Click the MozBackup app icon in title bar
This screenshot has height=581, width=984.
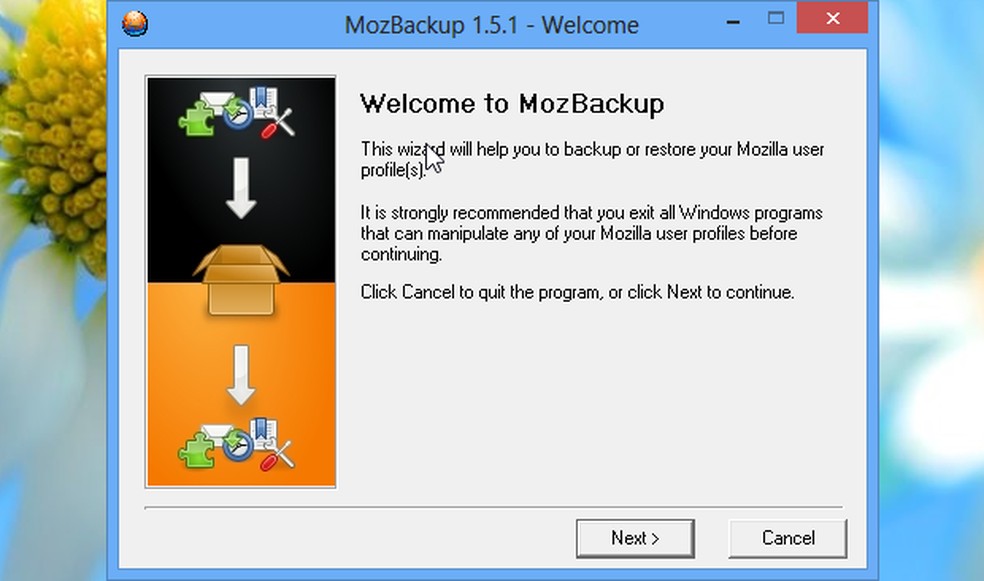click(135, 23)
